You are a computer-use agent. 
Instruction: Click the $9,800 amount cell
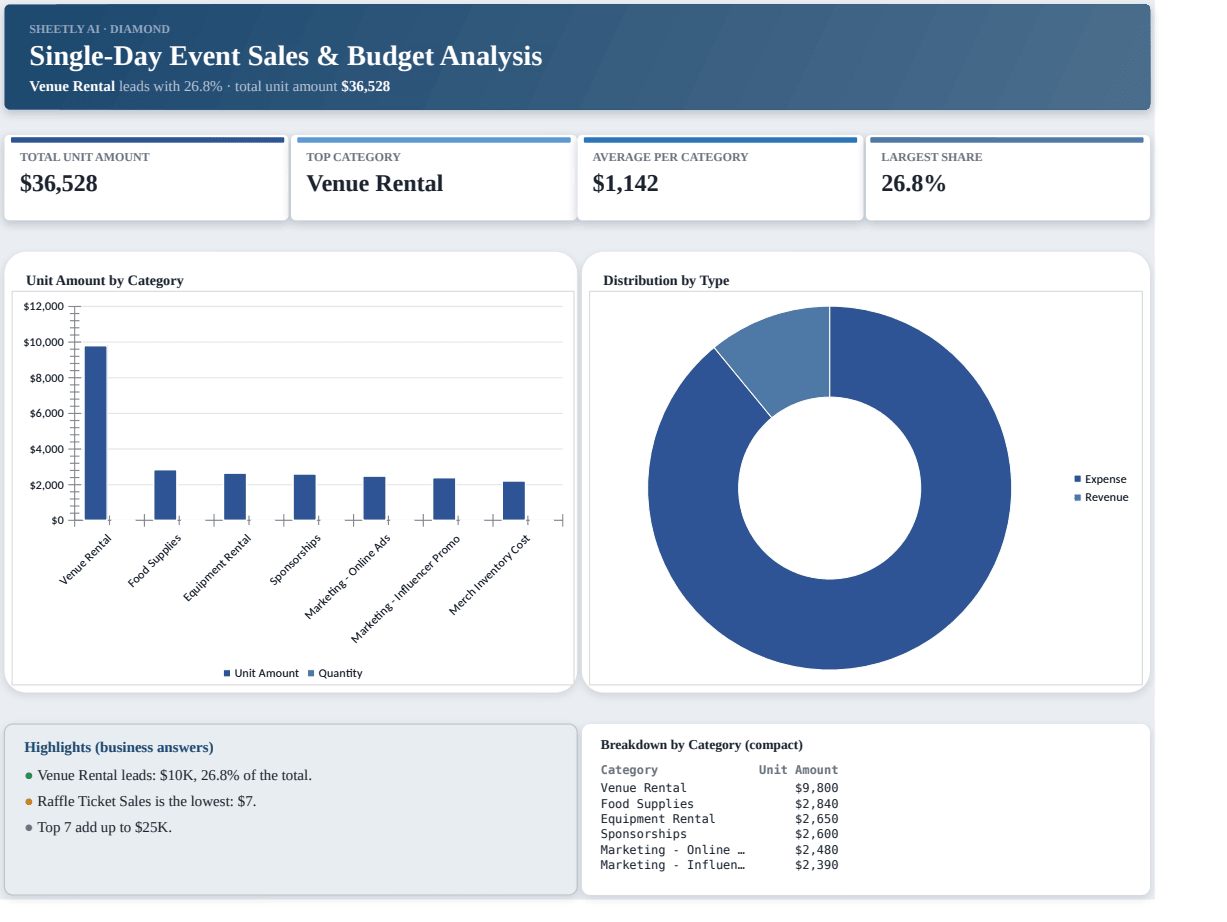pos(817,788)
